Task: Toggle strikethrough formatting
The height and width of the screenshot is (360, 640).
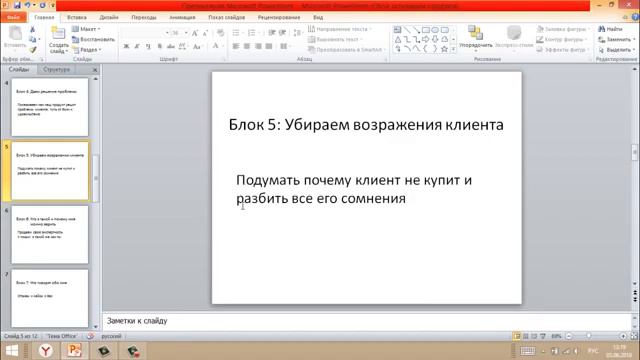Action: [x=171, y=46]
